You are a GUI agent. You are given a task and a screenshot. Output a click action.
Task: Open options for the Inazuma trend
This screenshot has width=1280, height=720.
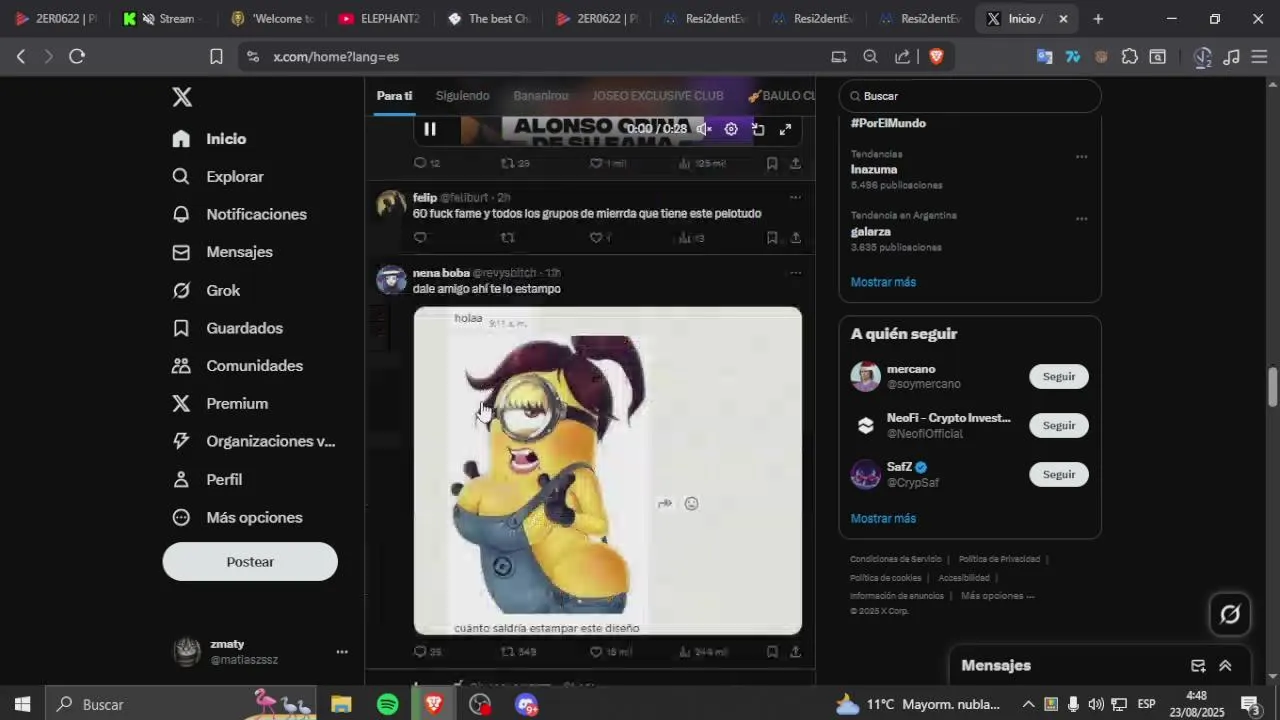click(1081, 157)
